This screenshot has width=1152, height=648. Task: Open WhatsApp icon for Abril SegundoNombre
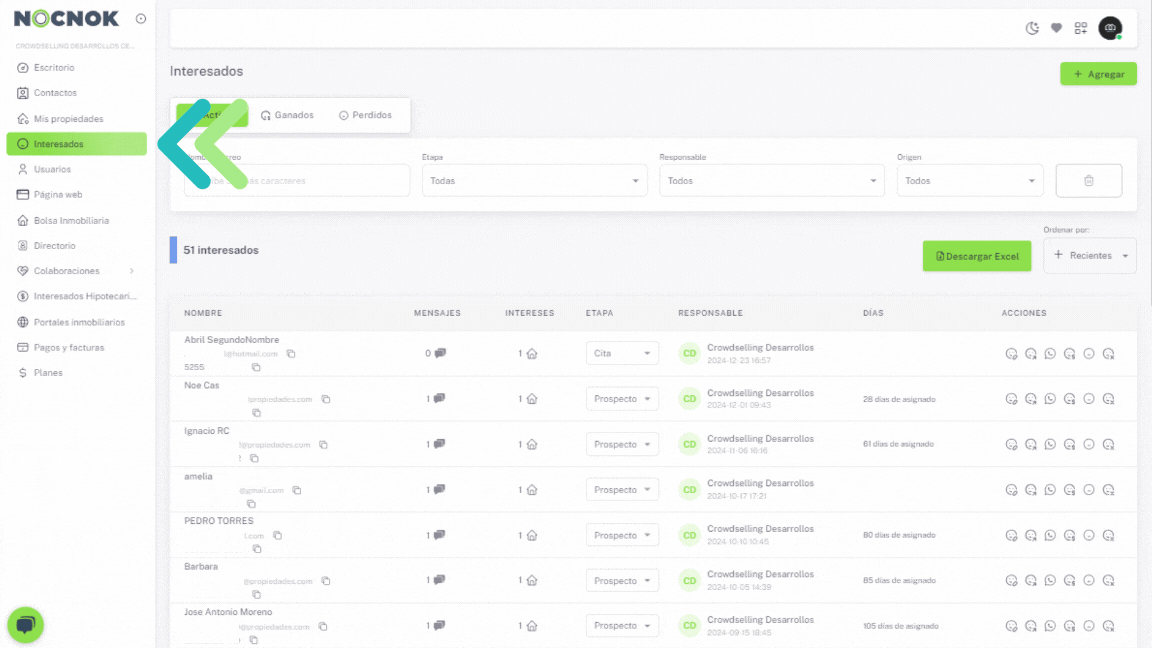[1050, 353]
